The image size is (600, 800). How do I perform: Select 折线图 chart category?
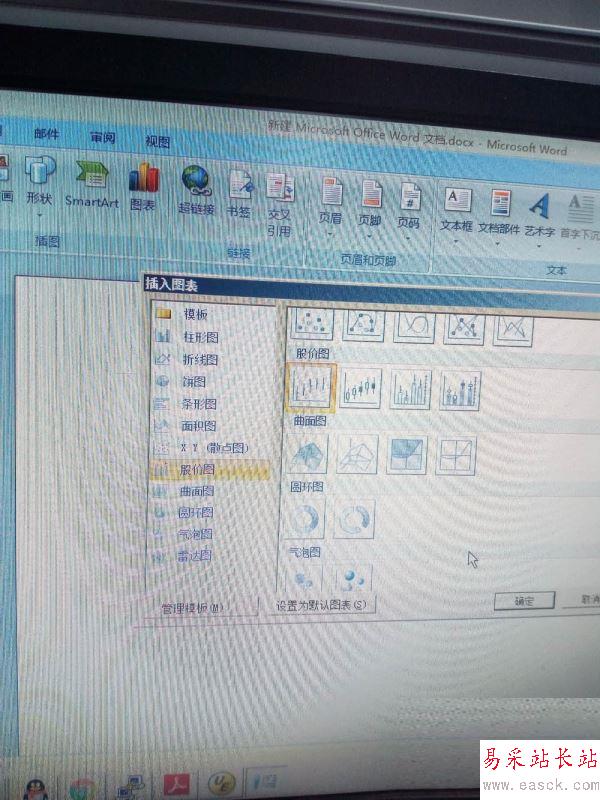coord(213,359)
